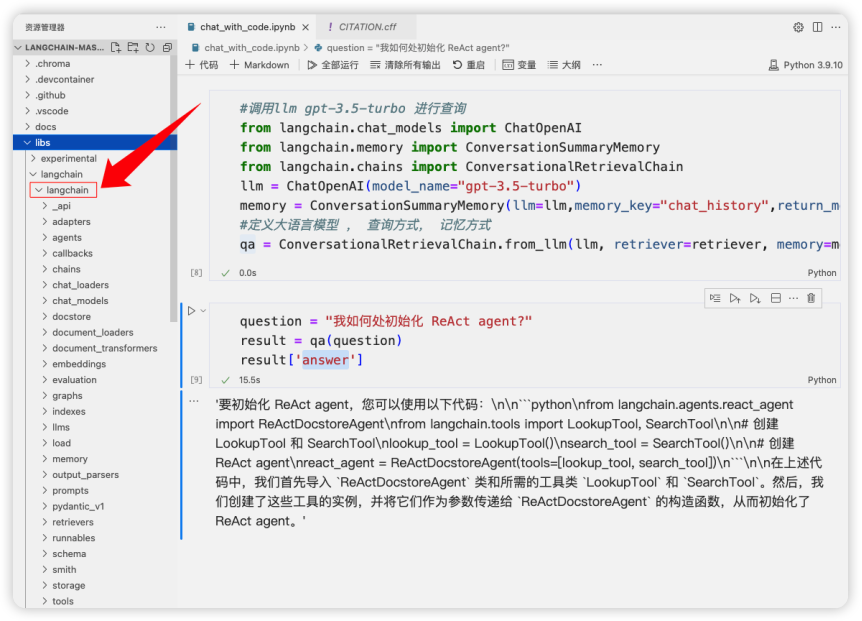Collapse the langchain folder that contains _api
862x621 pixels.
point(64,190)
